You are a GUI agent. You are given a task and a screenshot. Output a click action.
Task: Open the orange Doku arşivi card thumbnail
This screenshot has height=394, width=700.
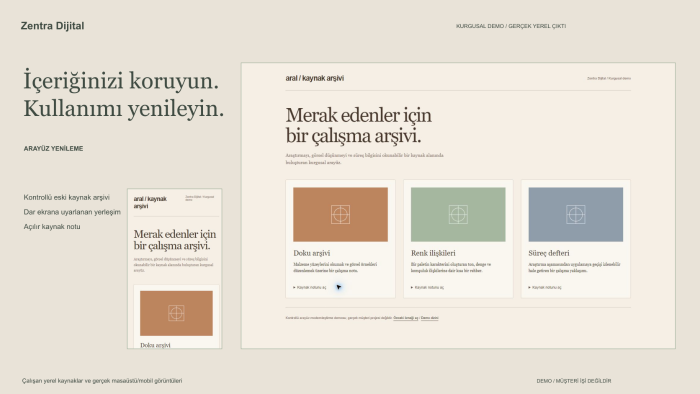point(340,215)
